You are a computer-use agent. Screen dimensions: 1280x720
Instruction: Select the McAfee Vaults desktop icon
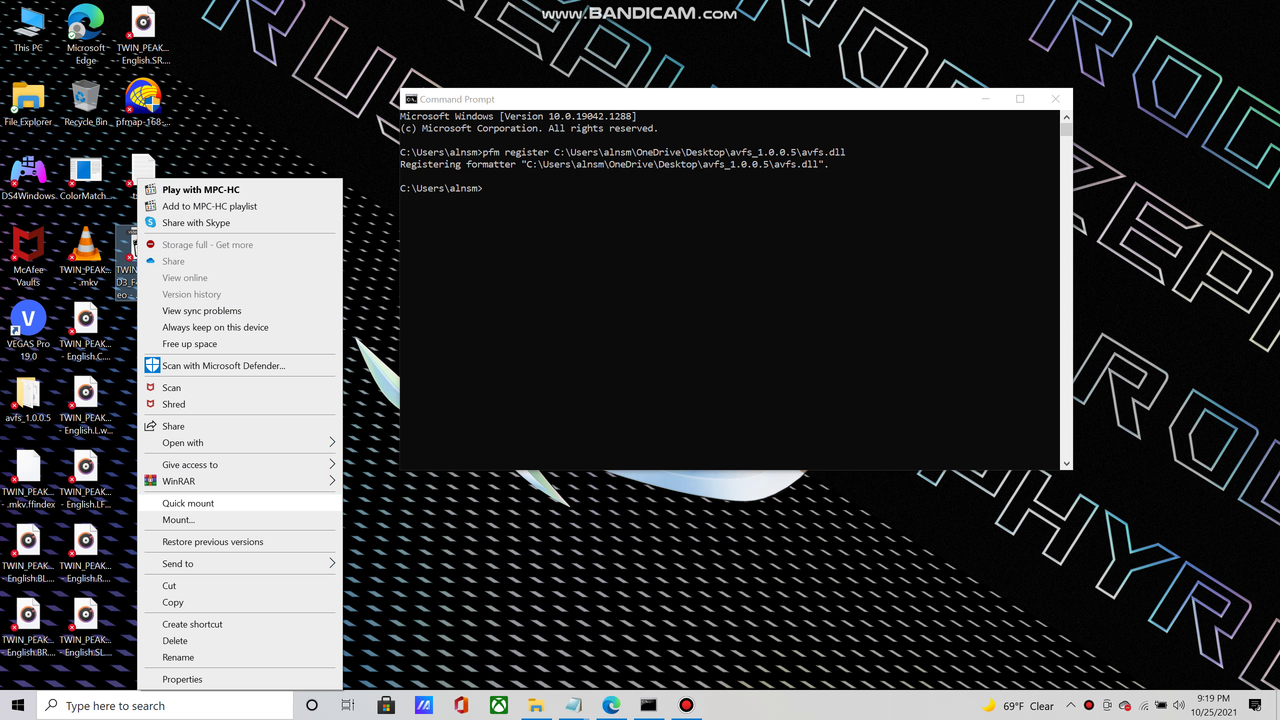[28, 257]
